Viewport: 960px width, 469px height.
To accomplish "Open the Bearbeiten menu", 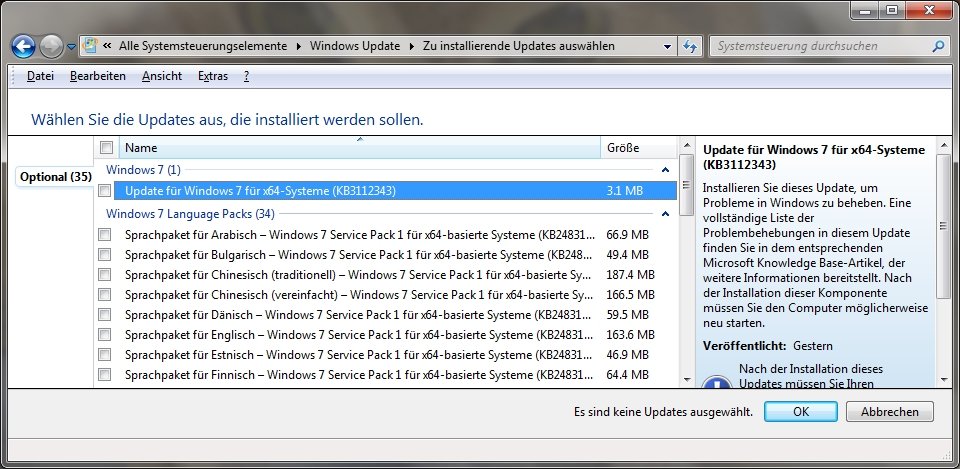I will coord(98,76).
